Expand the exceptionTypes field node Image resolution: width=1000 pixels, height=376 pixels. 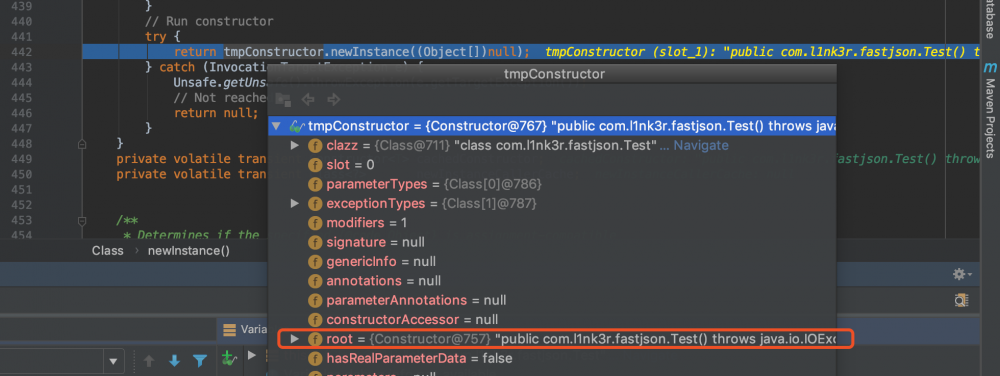(x=295, y=203)
